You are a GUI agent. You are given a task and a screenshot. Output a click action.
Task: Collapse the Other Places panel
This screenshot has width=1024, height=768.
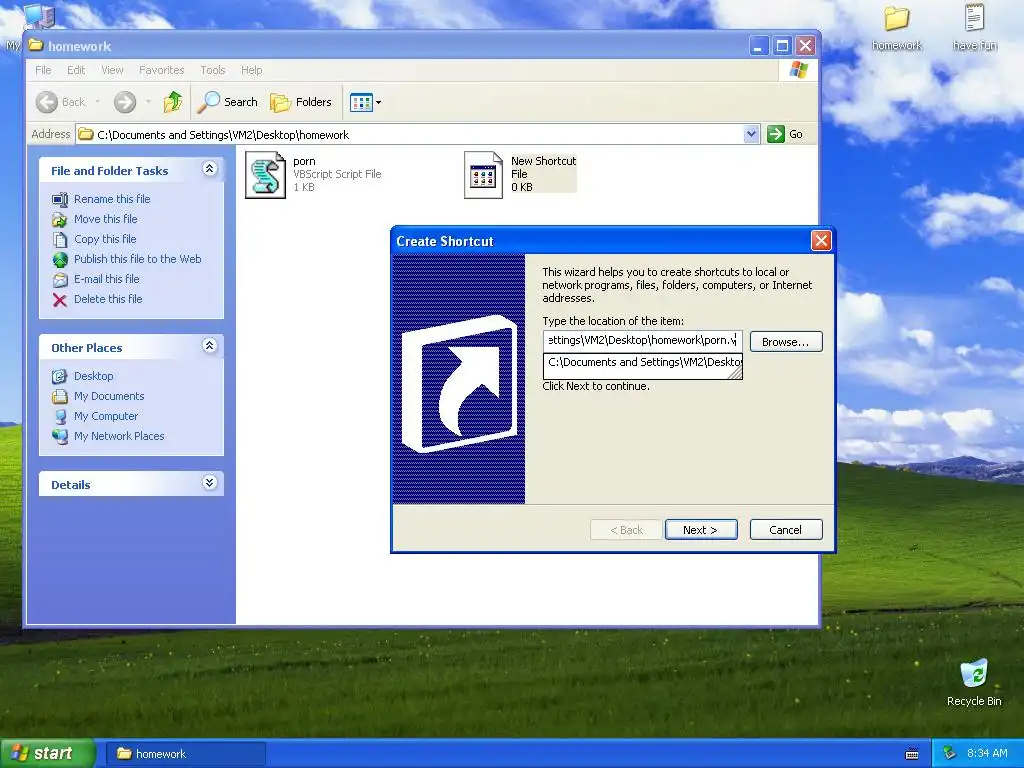pos(210,346)
